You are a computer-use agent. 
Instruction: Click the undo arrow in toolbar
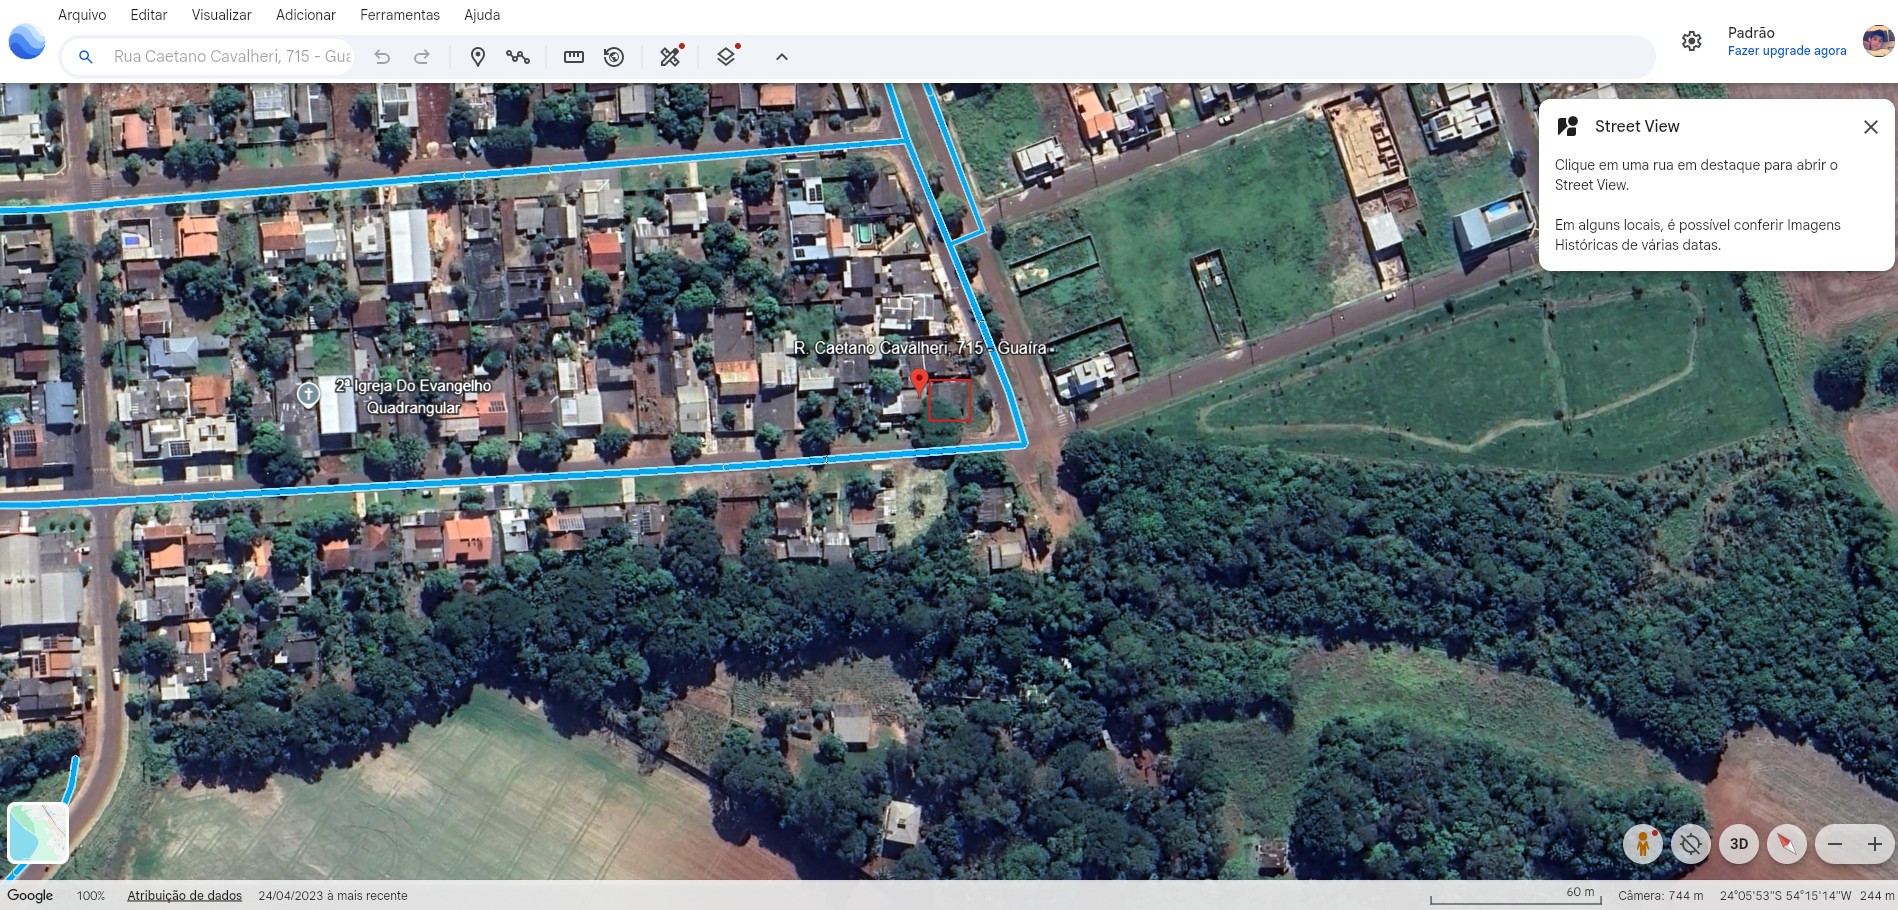coord(382,57)
